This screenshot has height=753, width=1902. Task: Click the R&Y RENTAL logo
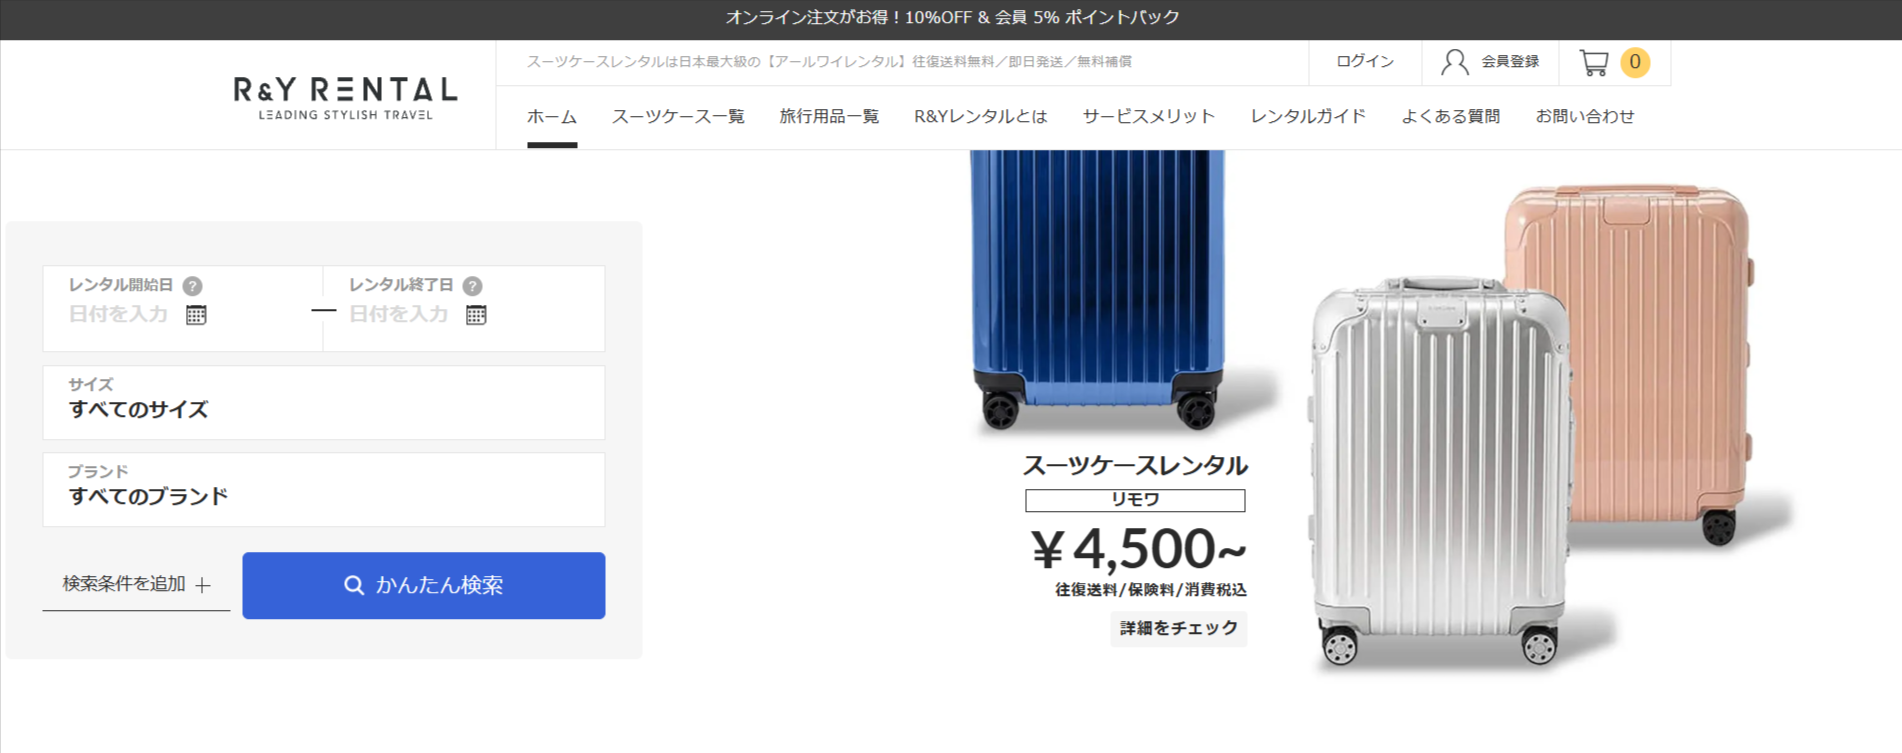point(345,98)
